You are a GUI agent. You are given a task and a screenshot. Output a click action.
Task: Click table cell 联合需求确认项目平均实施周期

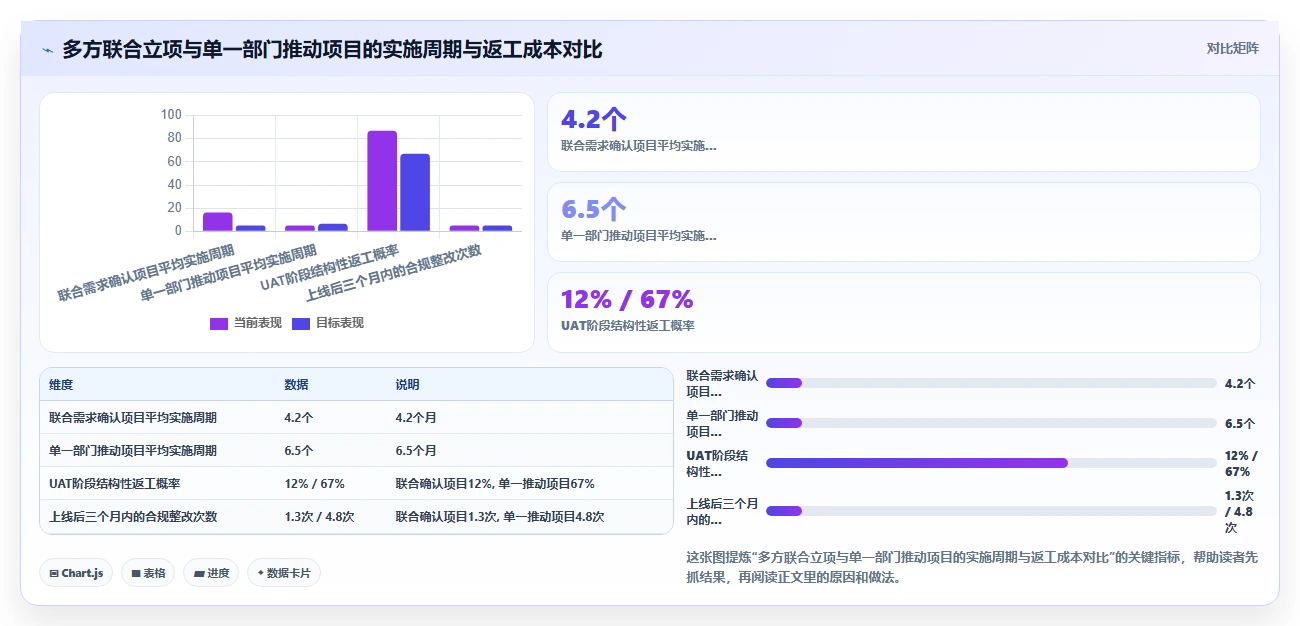(x=133, y=418)
